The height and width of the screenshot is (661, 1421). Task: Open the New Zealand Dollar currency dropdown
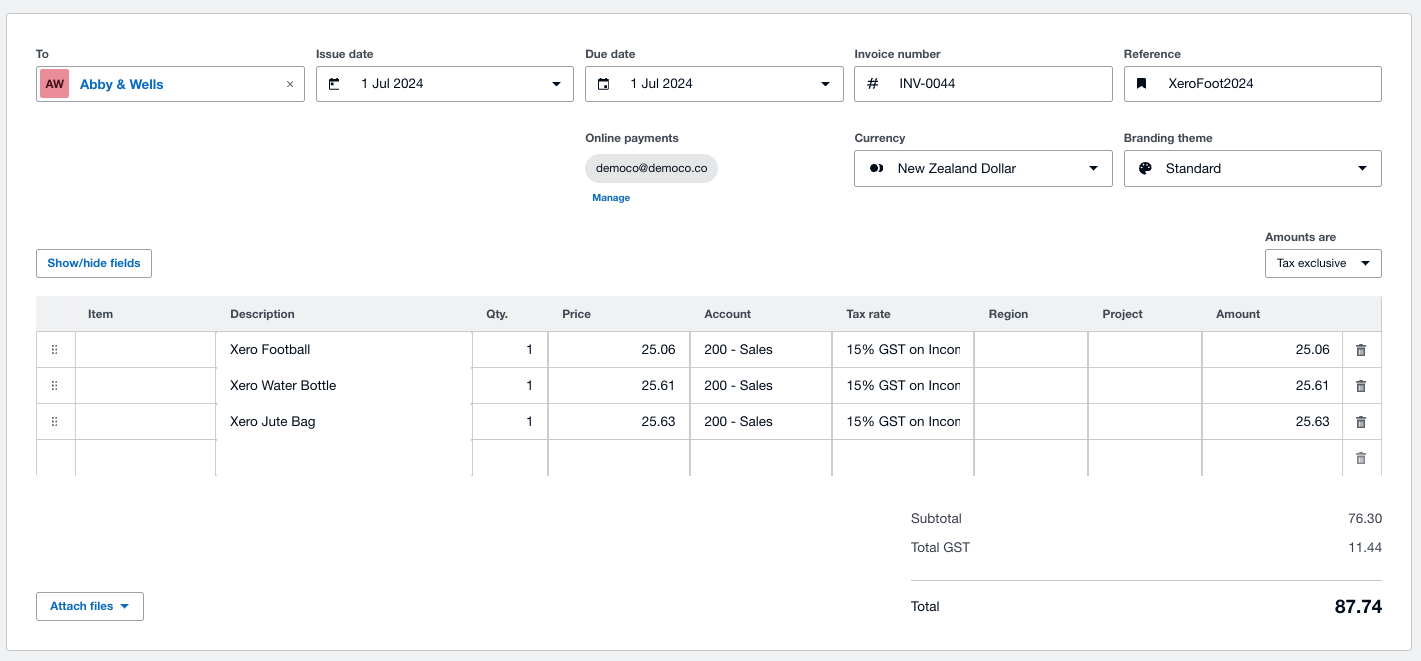(x=1094, y=168)
